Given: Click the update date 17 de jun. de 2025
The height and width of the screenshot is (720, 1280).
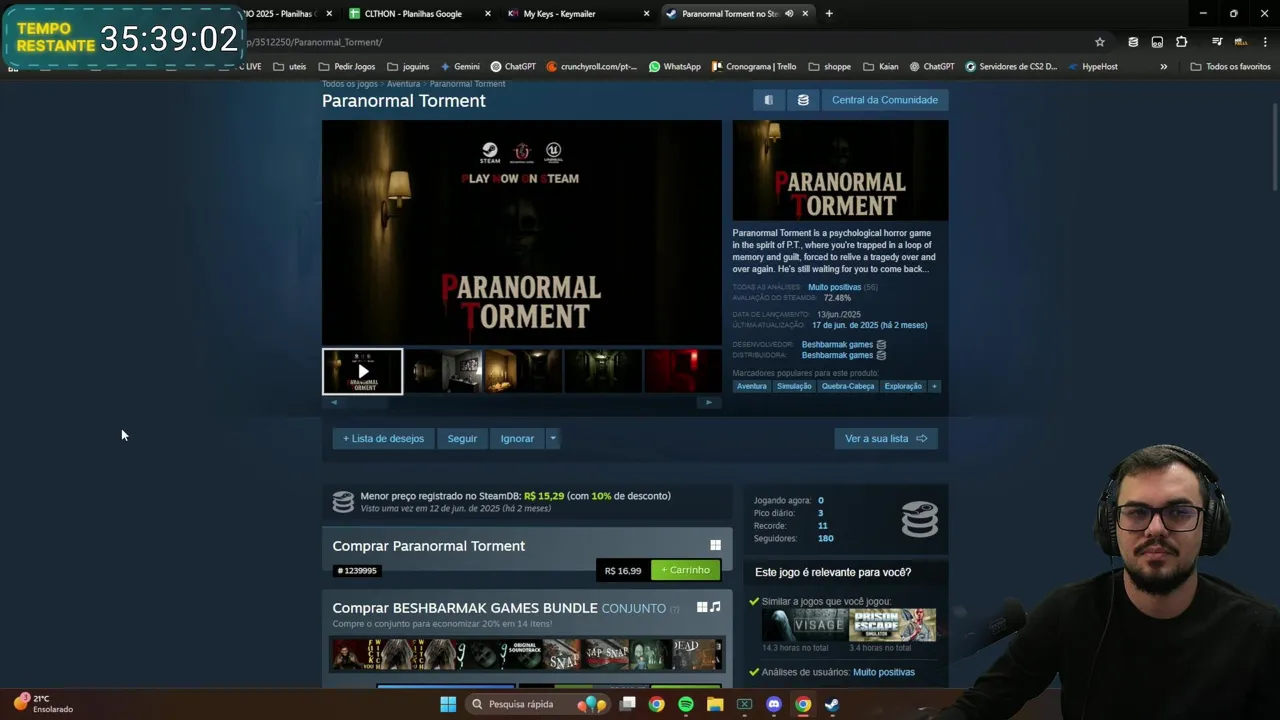Looking at the screenshot, I should point(869,325).
